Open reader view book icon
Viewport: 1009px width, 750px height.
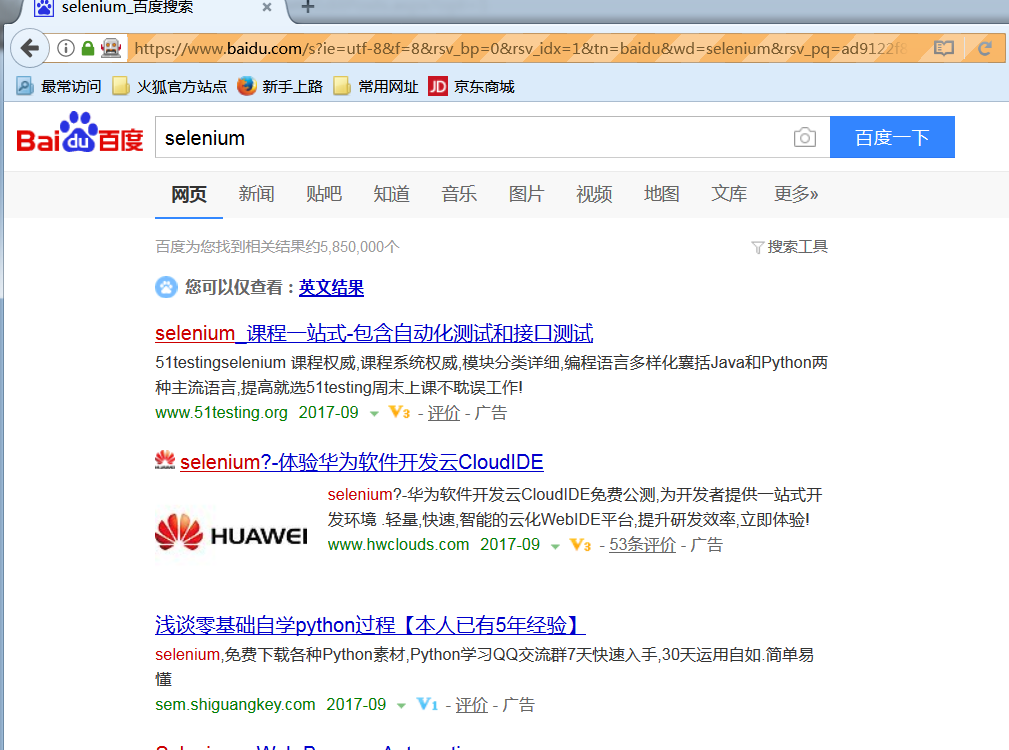943,48
